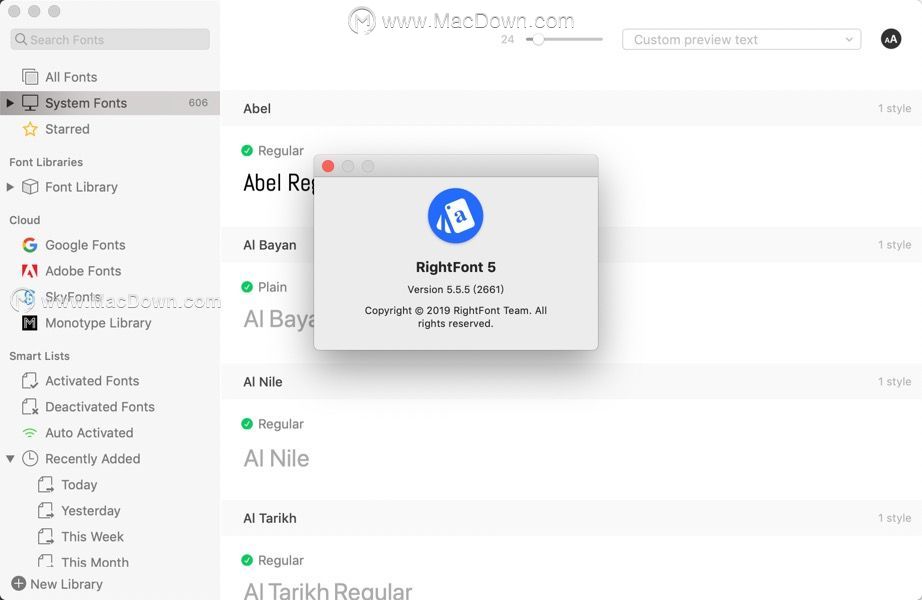The image size is (922, 600).
Task: Click the Starred star icon
Action: pyautogui.click(x=30, y=129)
